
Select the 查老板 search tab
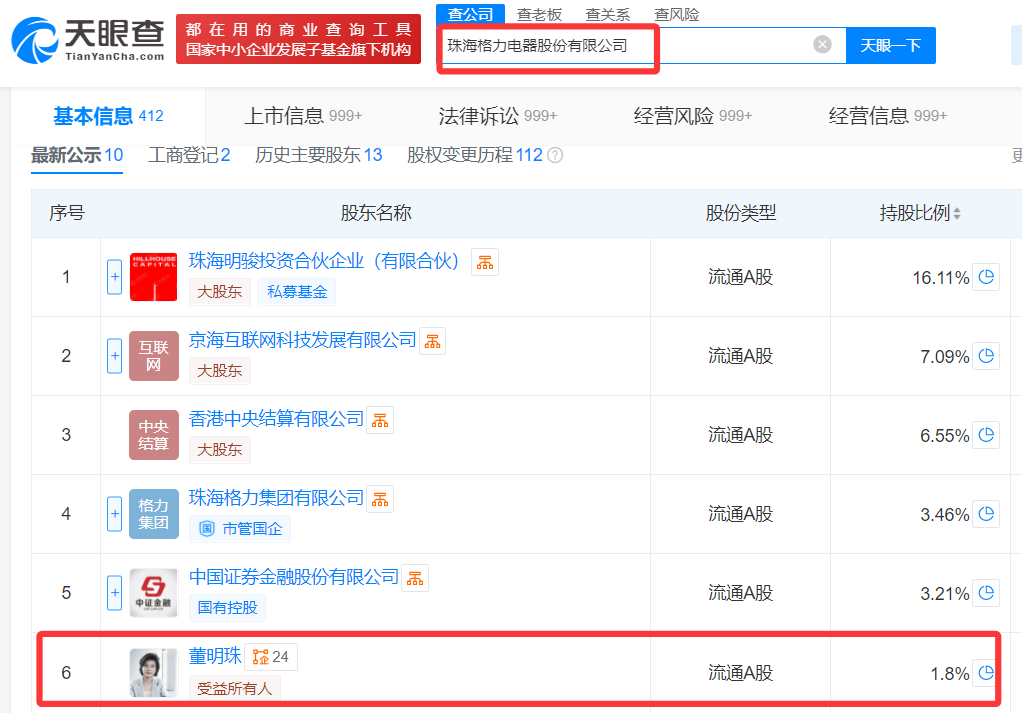click(x=539, y=14)
